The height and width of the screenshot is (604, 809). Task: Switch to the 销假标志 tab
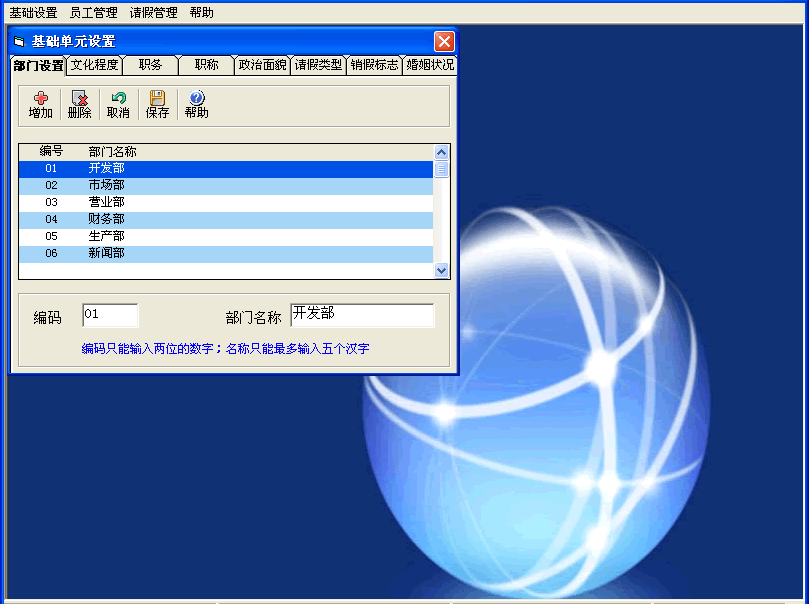(x=374, y=65)
